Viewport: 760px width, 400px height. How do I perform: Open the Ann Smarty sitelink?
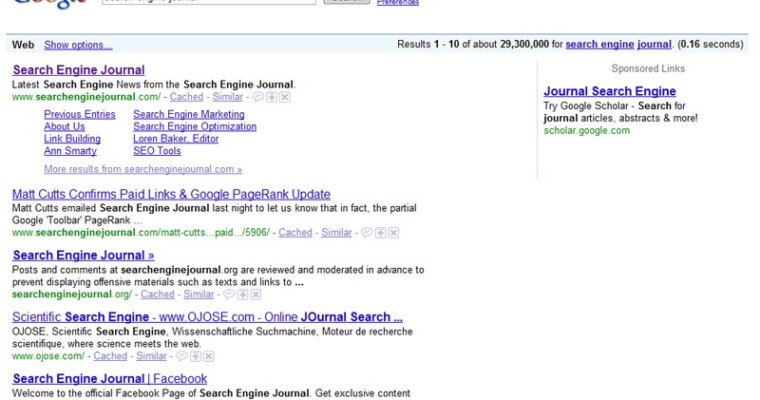[70, 151]
